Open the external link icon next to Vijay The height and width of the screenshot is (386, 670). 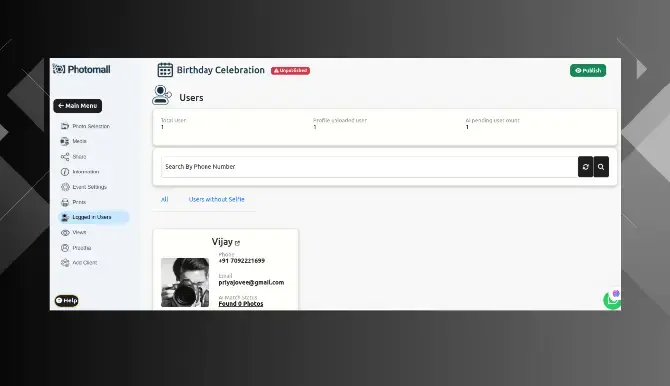coord(238,243)
